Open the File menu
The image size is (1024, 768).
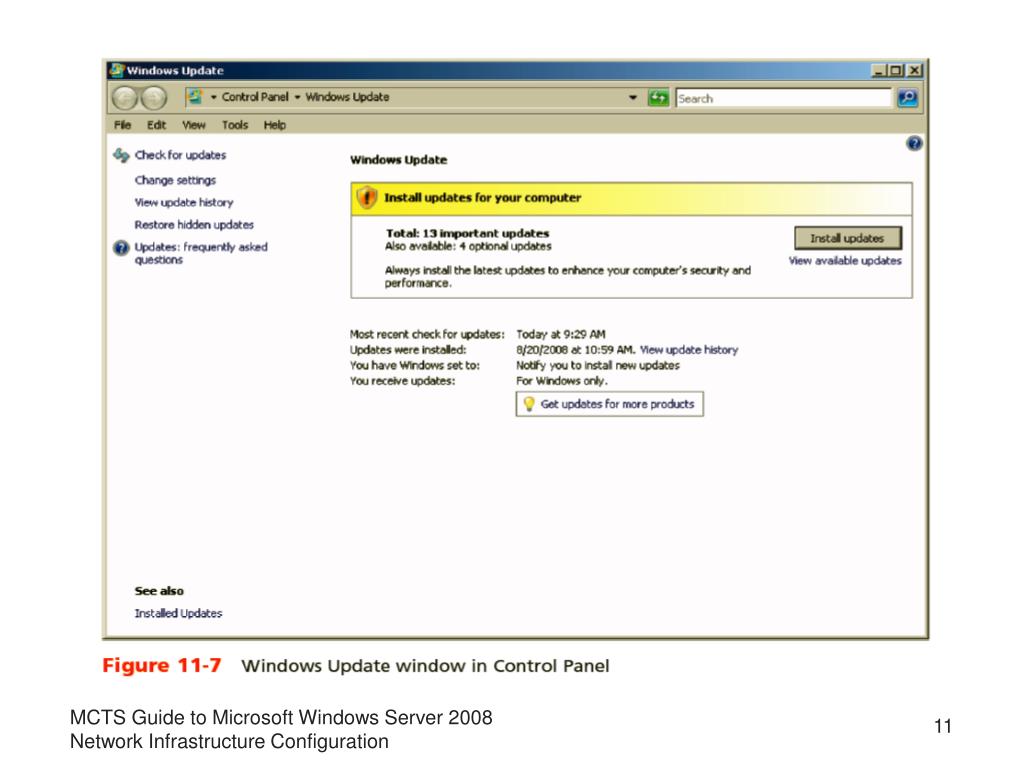click(x=122, y=125)
